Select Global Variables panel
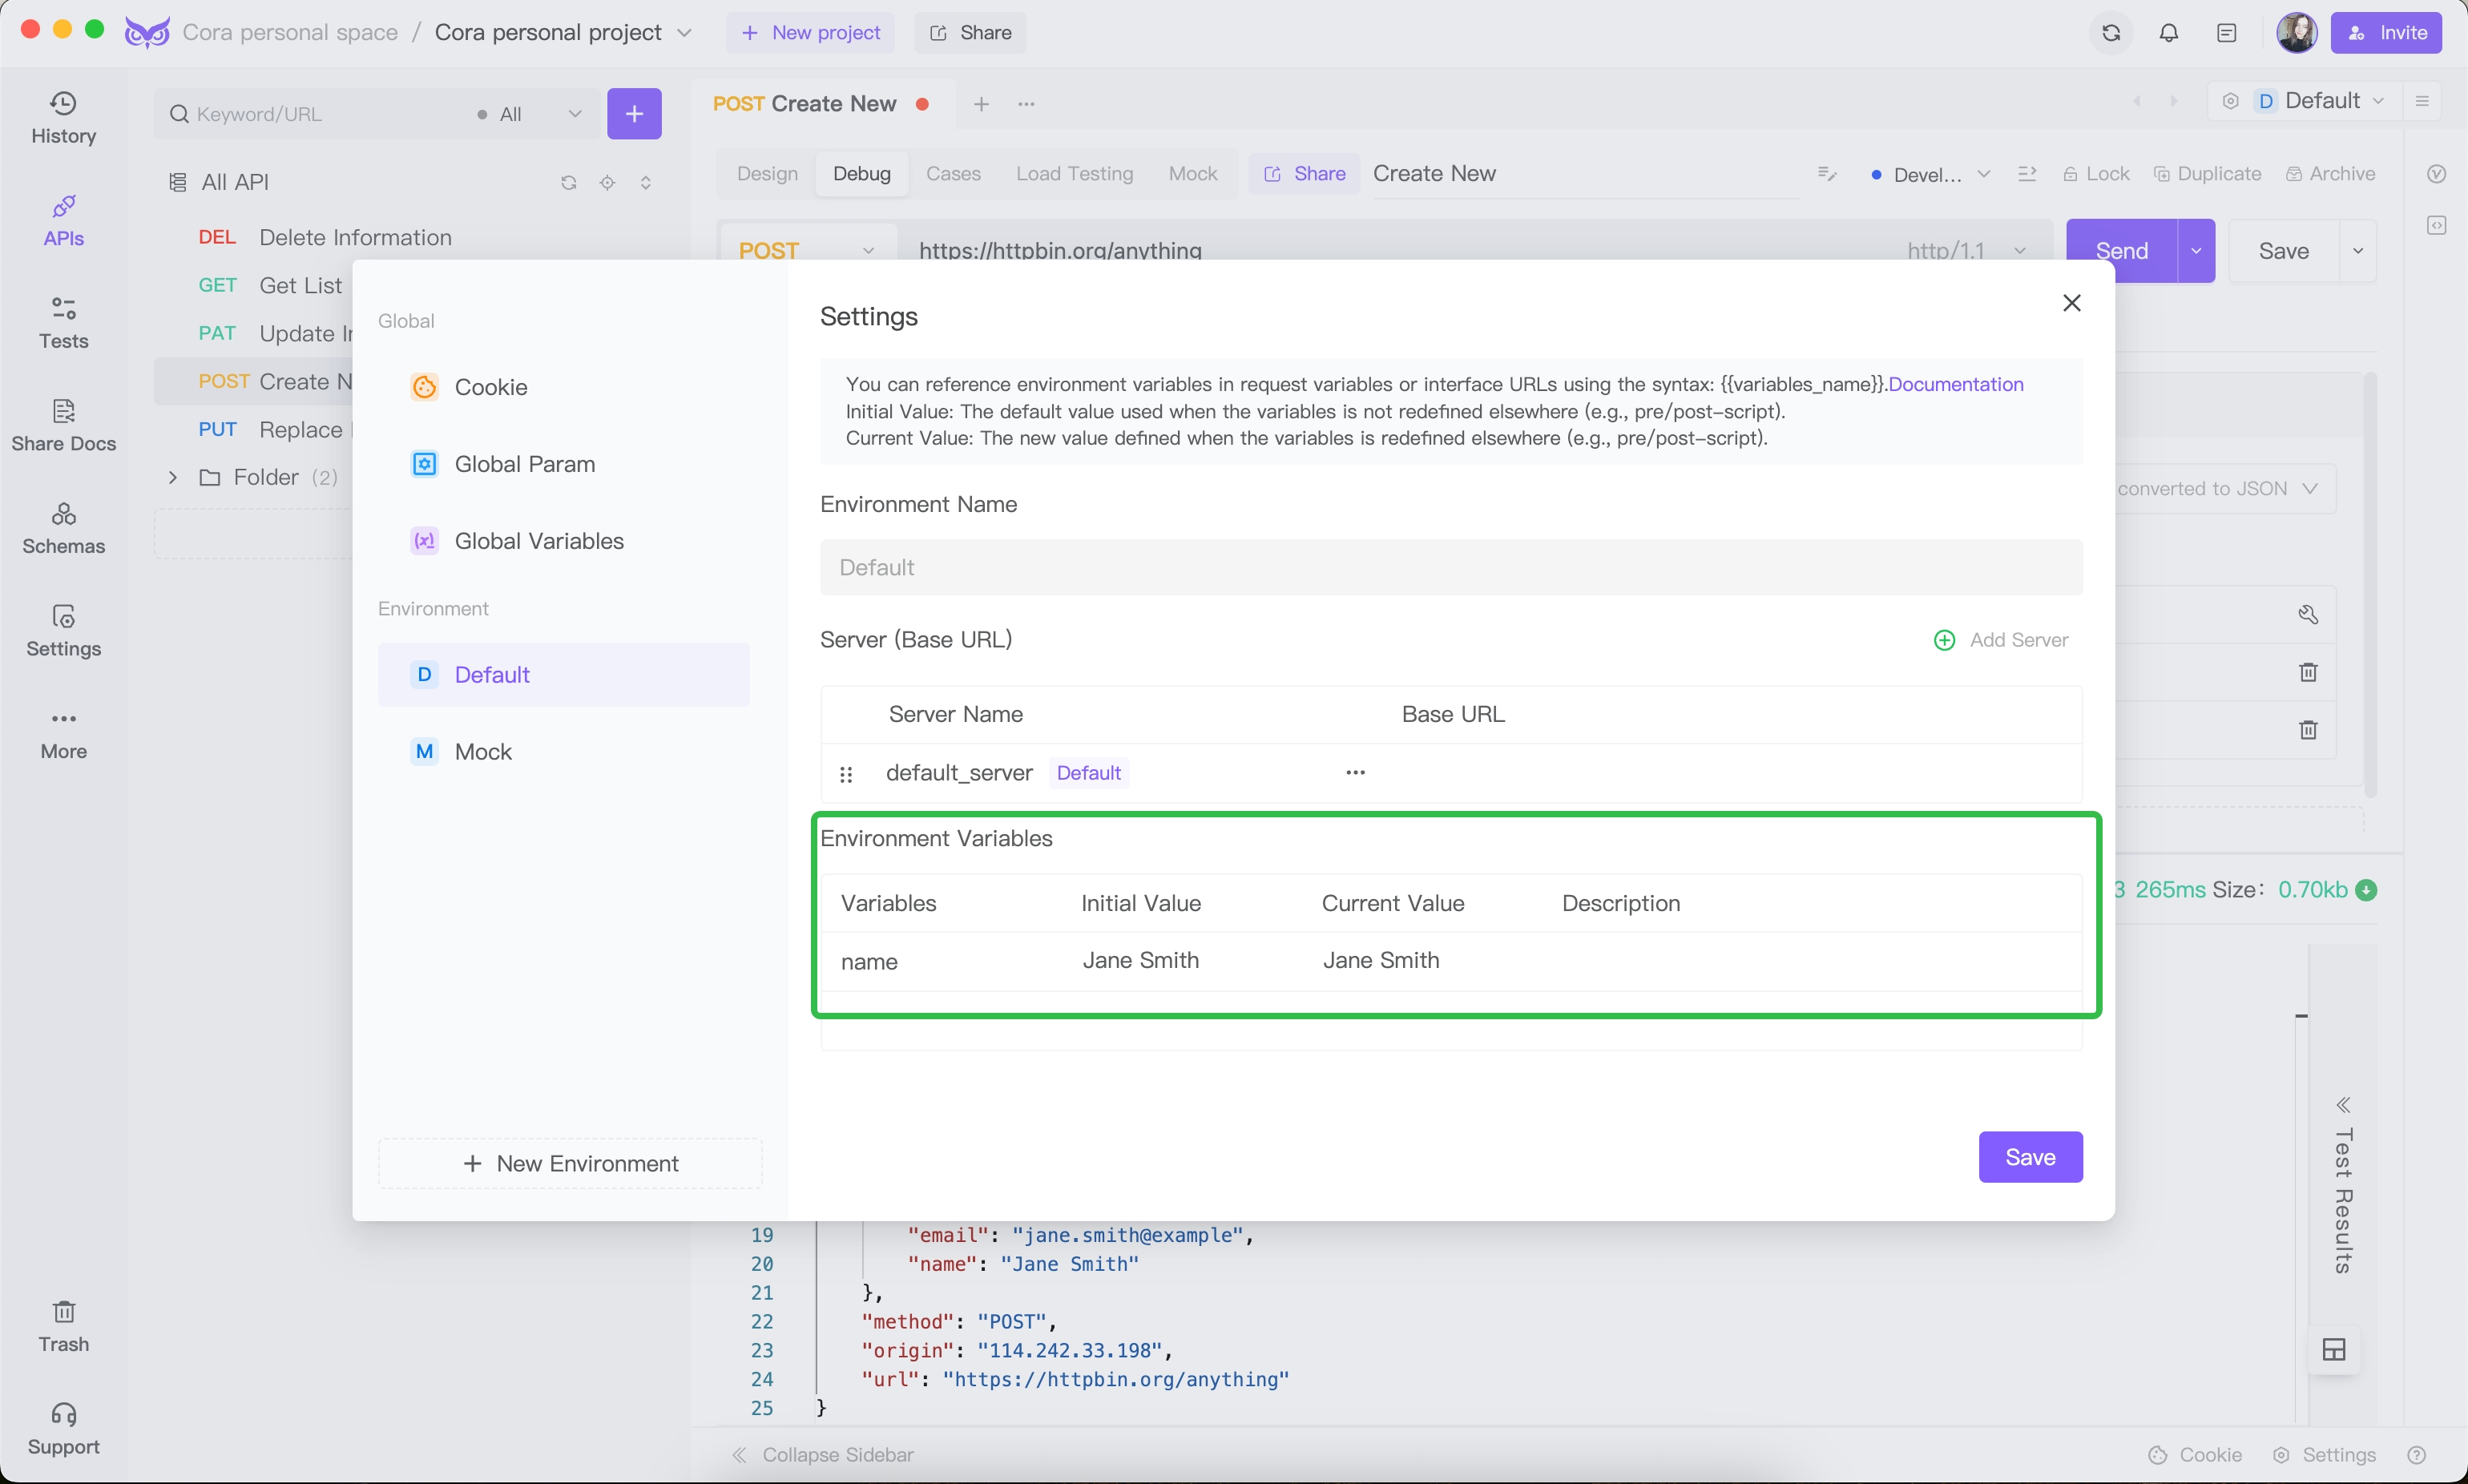This screenshot has height=1484, width=2468. 538,539
